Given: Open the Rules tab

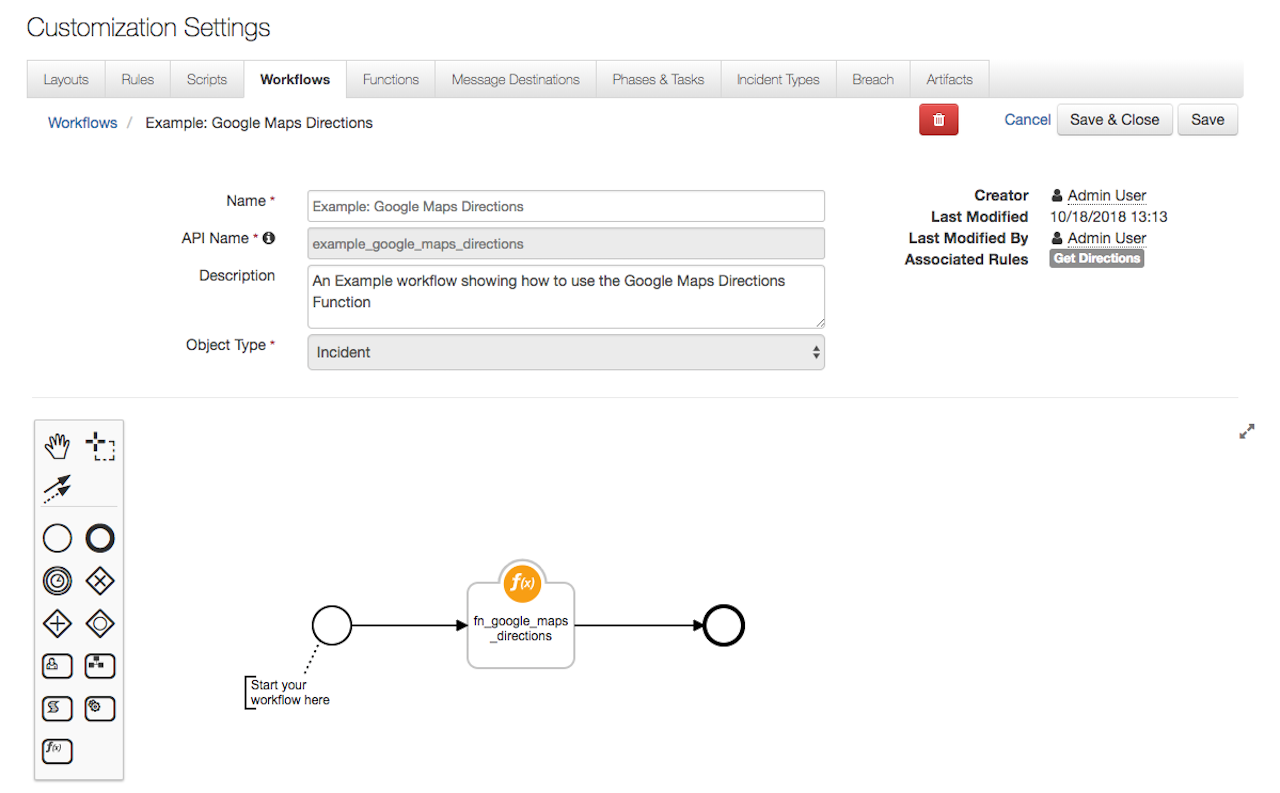Looking at the screenshot, I should [x=138, y=79].
